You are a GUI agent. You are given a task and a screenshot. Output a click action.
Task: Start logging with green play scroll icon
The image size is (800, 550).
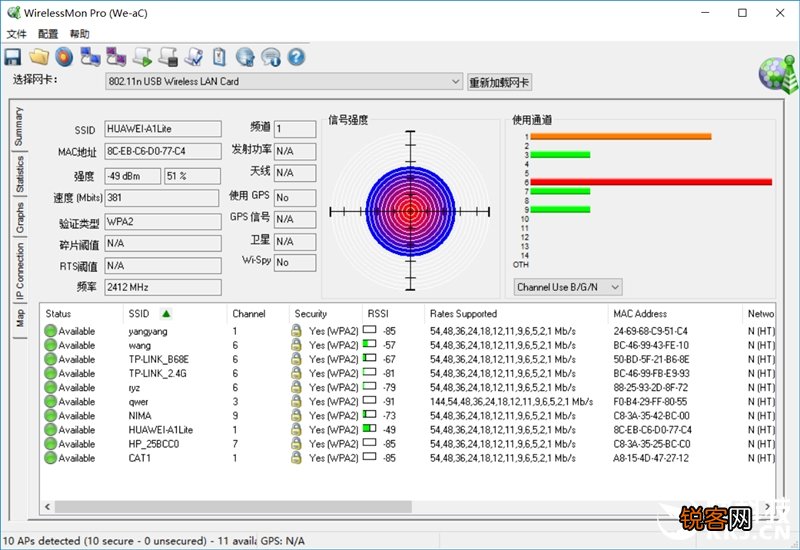tap(142, 57)
